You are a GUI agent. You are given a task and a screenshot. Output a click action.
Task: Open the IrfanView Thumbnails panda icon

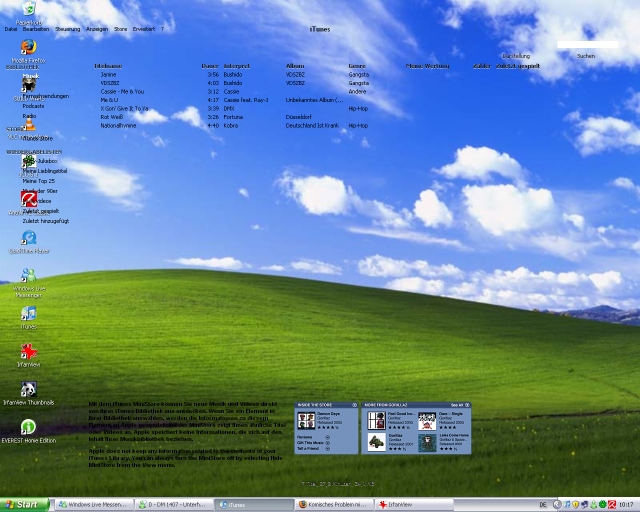(x=29, y=389)
